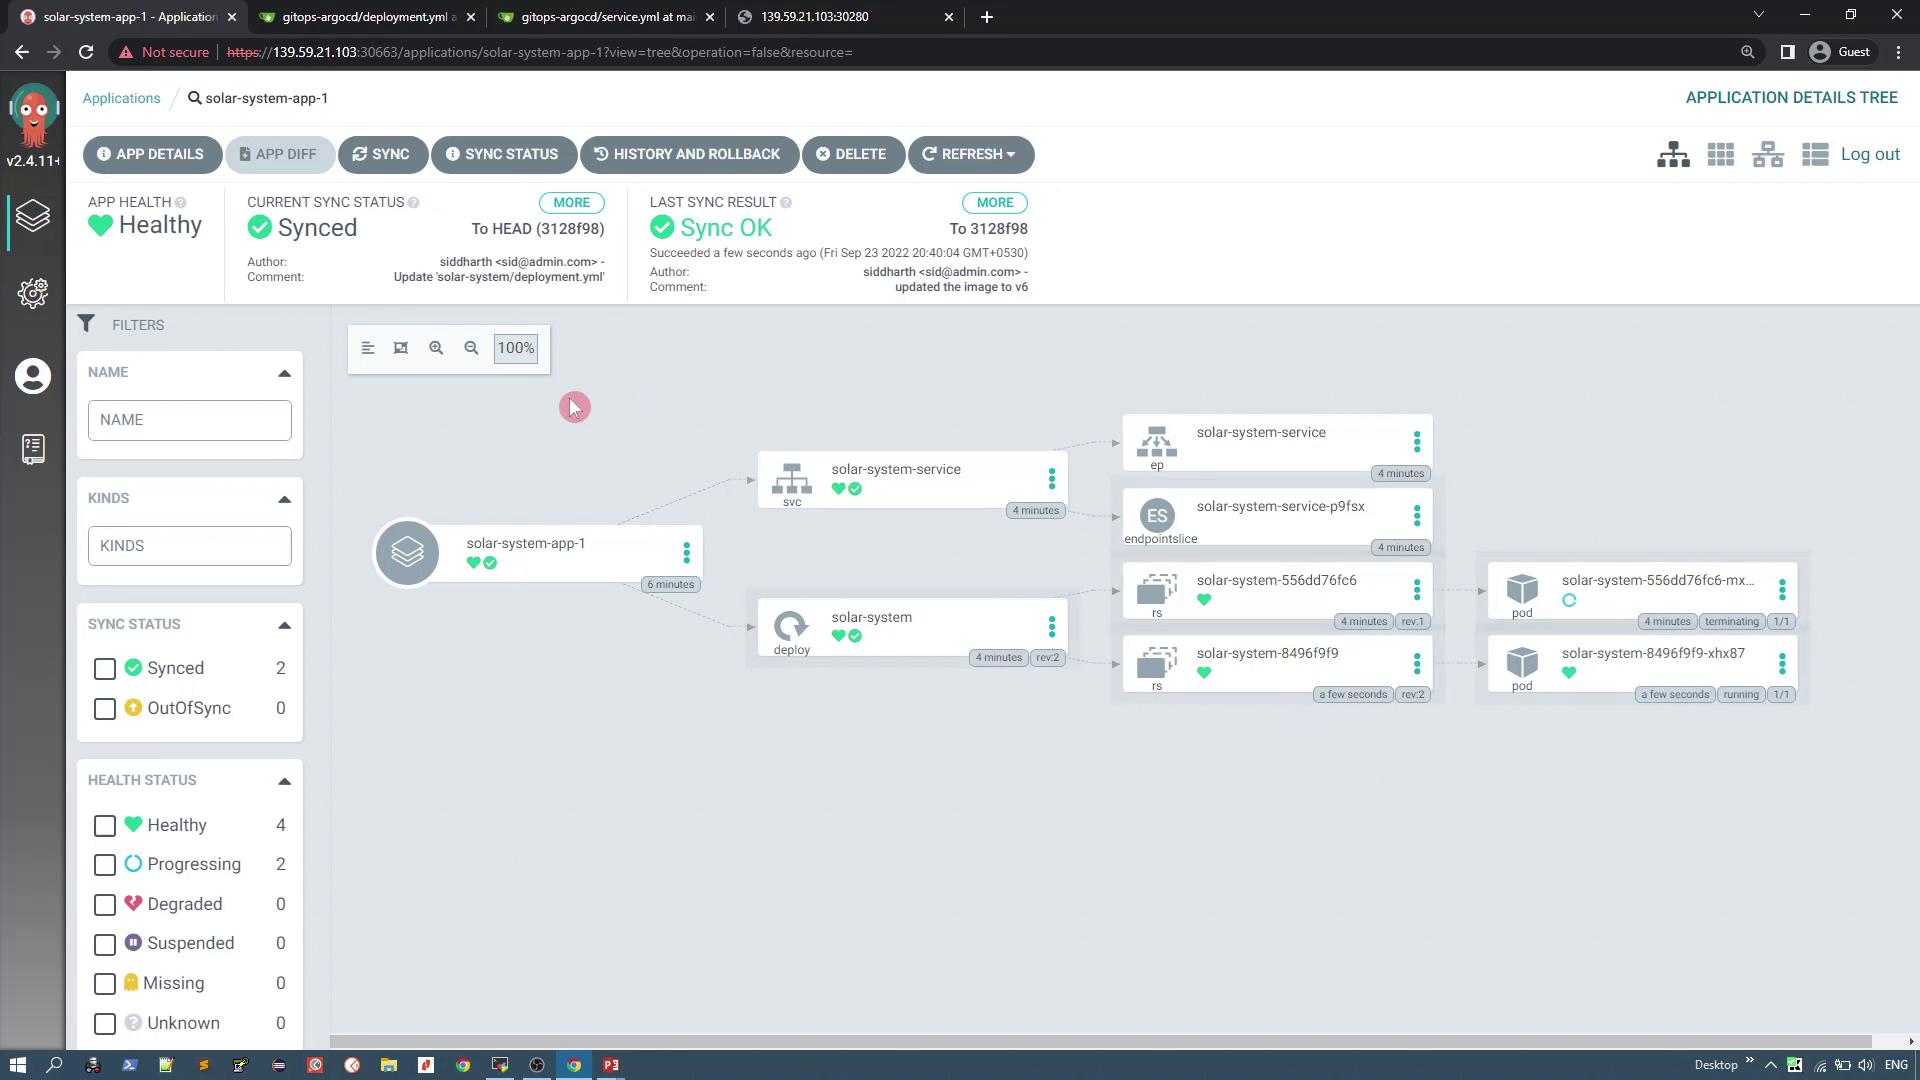Open kebab menu for solar-system deploy node

1051,627
